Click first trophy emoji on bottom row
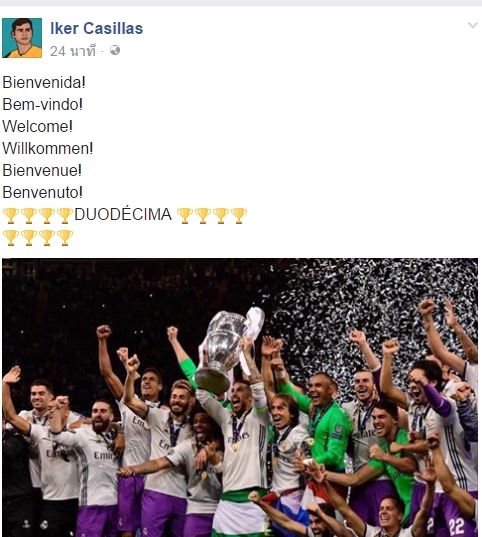The width and height of the screenshot is (482, 537). click(x=11, y=238)
